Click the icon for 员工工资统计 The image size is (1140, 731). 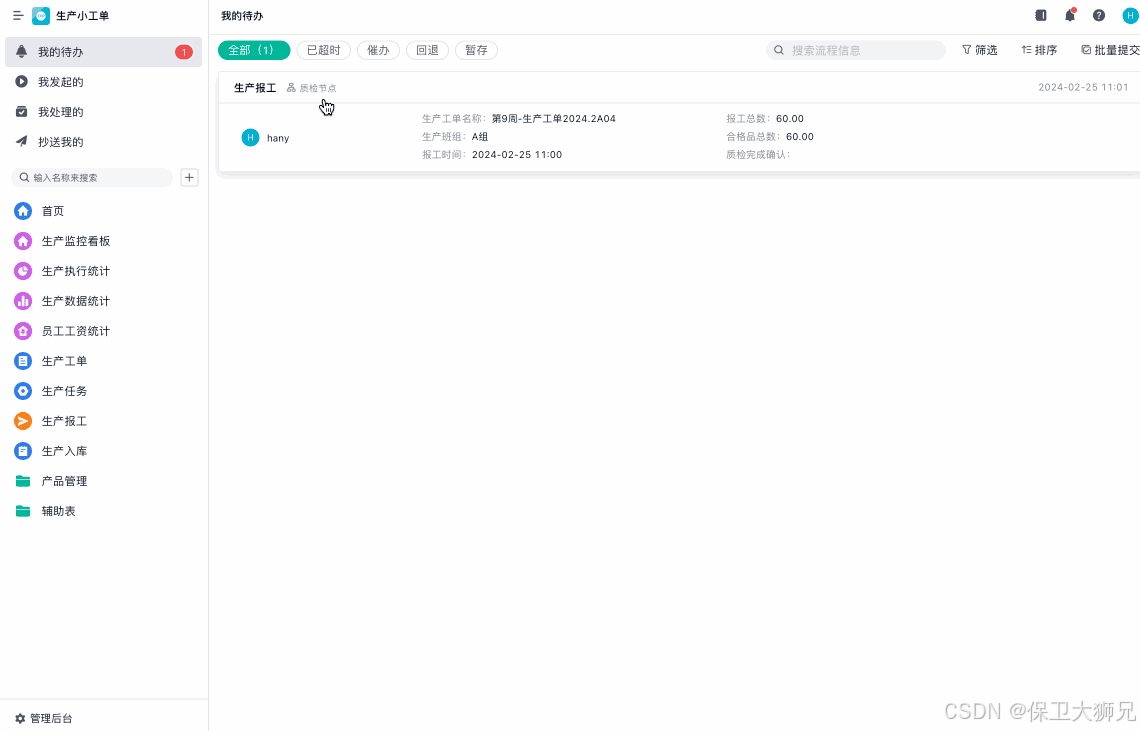point(23,331)
